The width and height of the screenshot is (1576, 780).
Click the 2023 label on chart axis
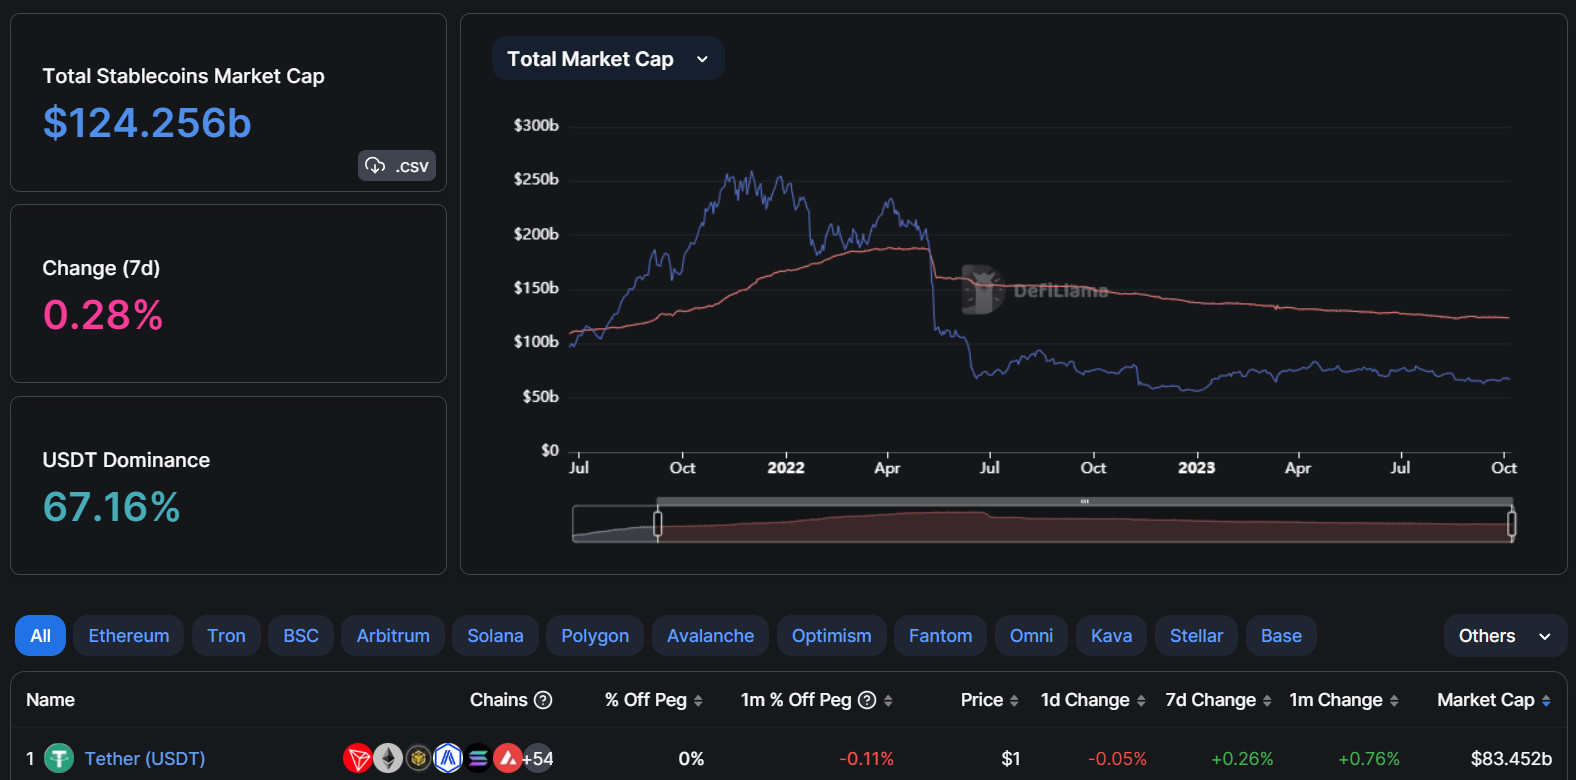point(1196,468)
